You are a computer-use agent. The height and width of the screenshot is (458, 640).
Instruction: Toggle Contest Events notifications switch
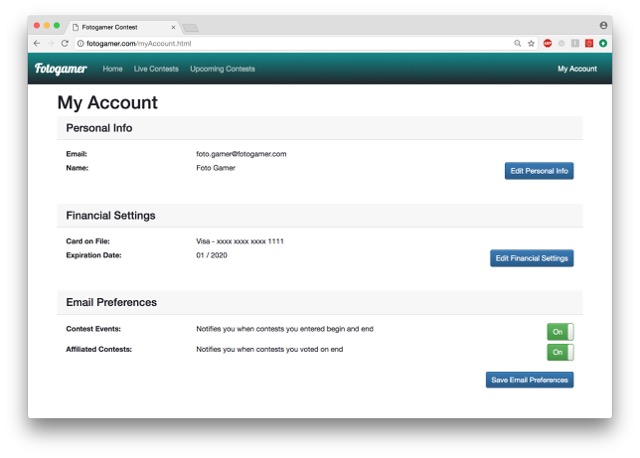(x=560, y=332)
